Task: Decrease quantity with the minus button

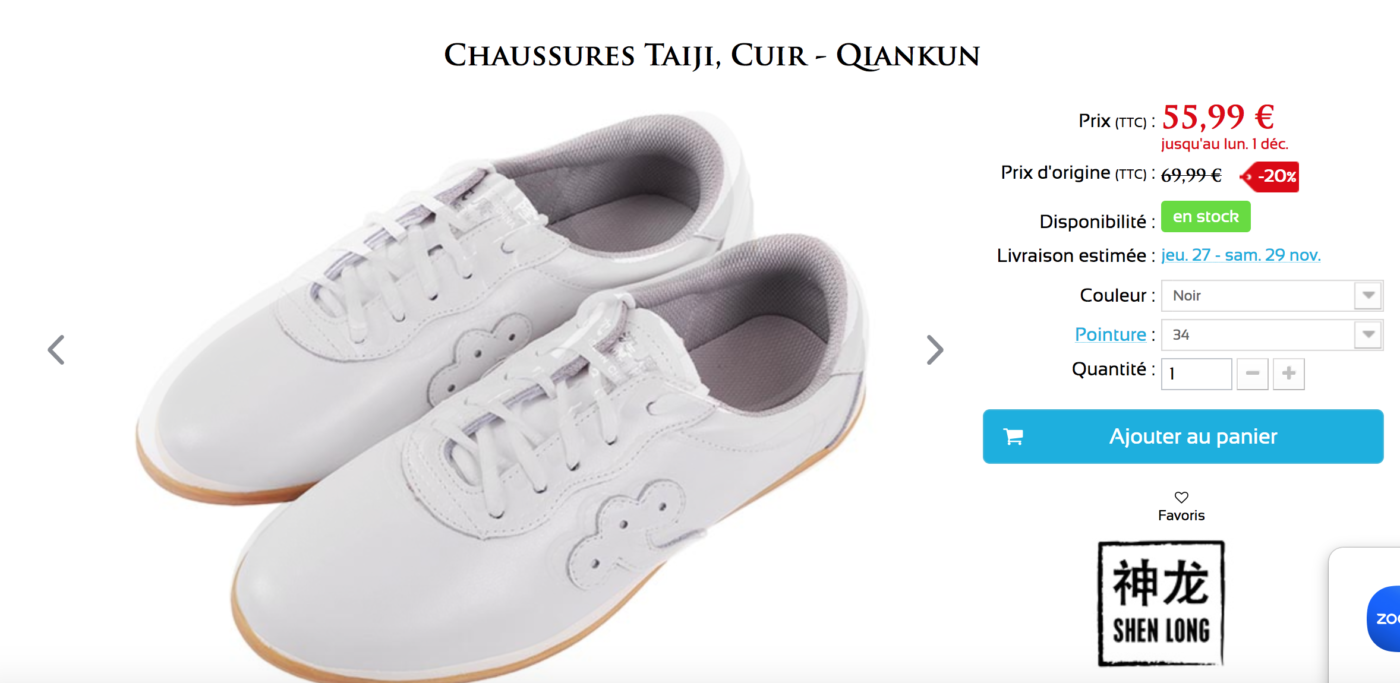Action: [x=1253, y=374]
